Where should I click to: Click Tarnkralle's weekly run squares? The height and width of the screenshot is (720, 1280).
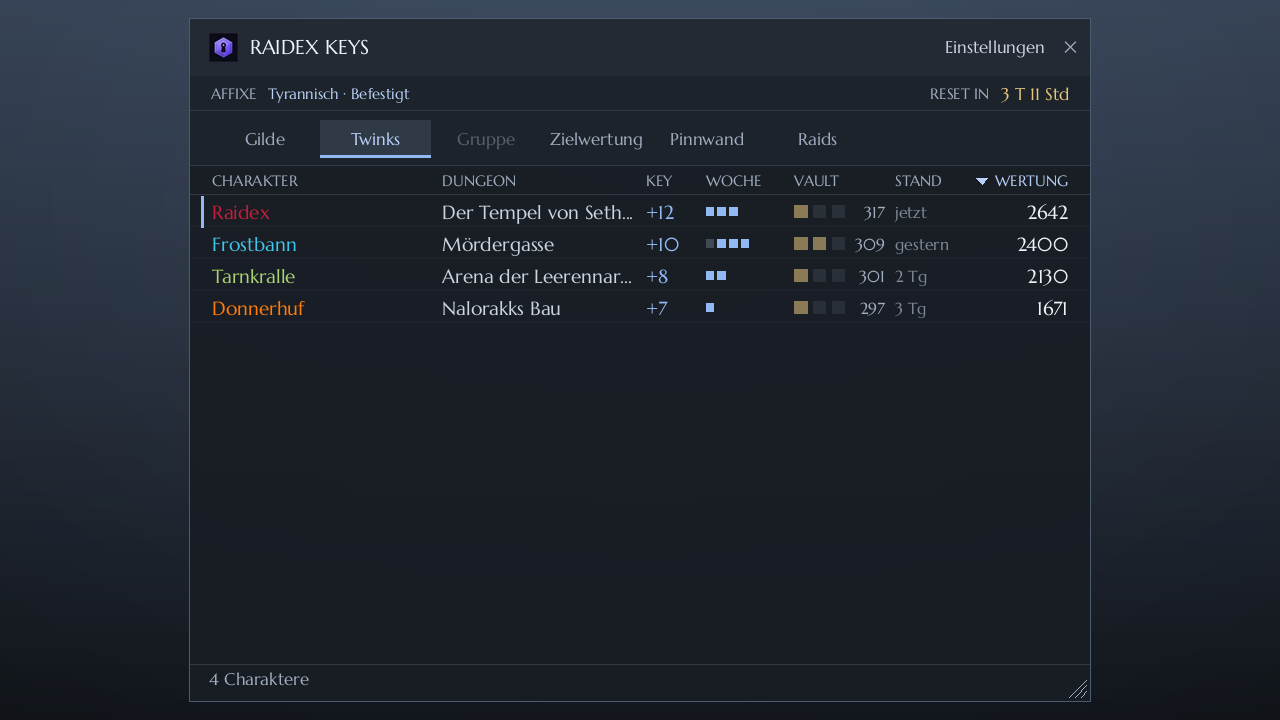tap(716, 276)
